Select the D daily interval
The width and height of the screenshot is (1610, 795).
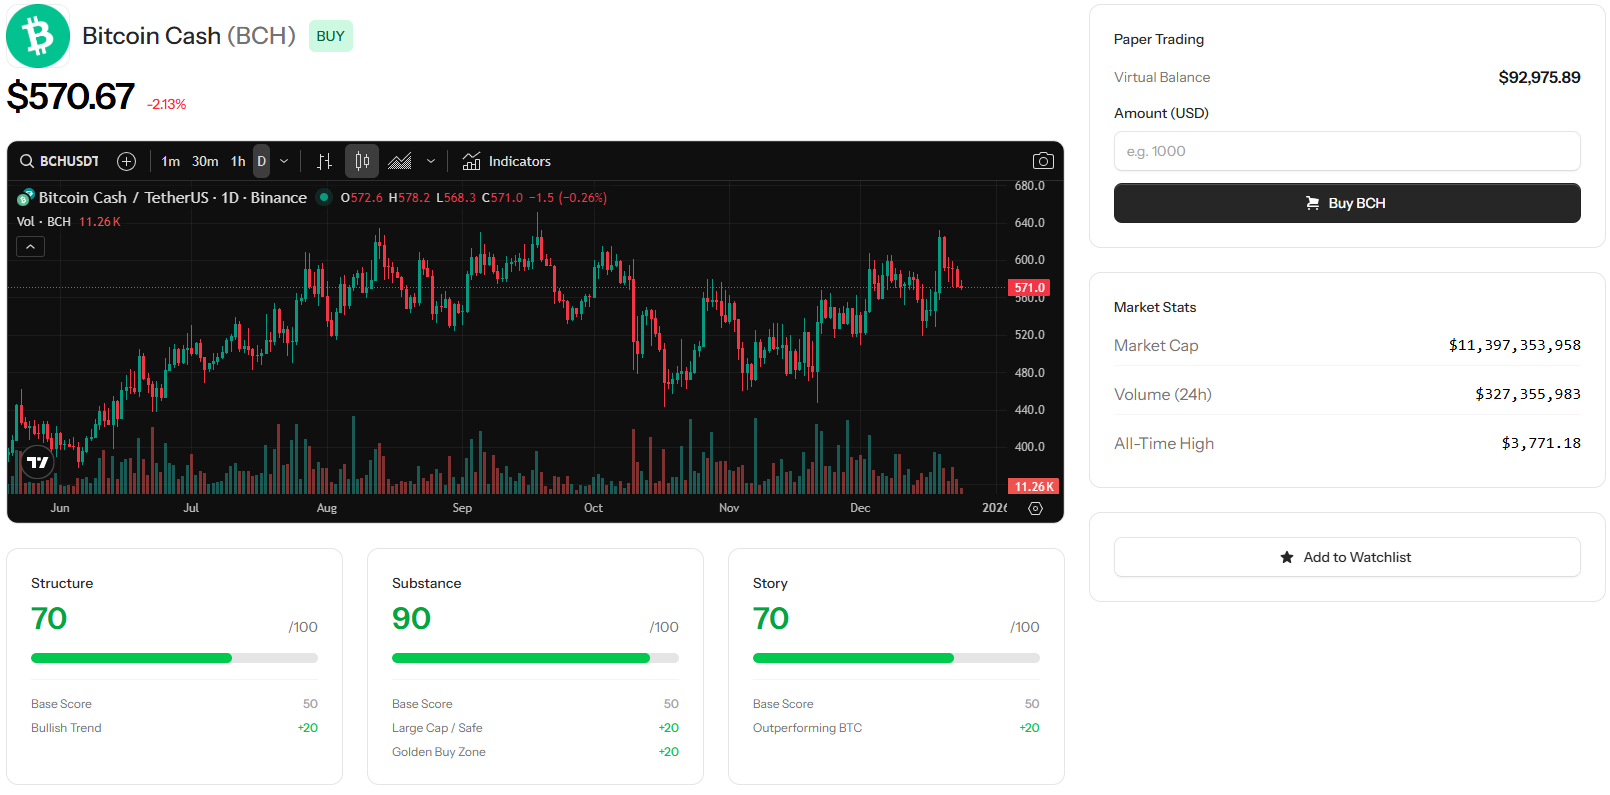pyautogui.click(x=261, y=161)
